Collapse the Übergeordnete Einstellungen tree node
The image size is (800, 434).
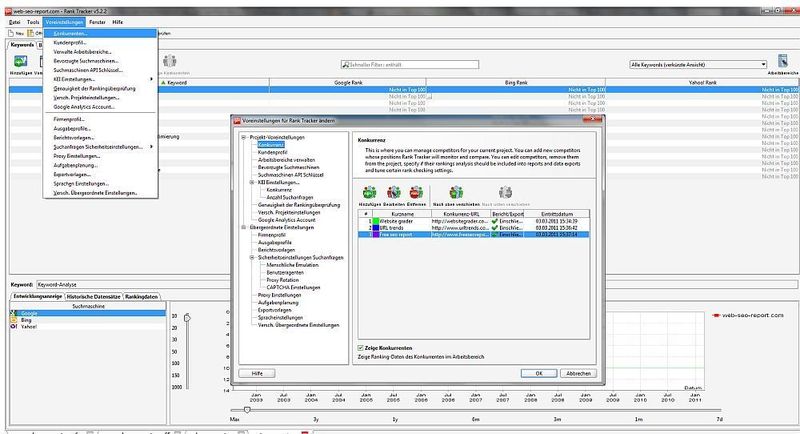244,227
